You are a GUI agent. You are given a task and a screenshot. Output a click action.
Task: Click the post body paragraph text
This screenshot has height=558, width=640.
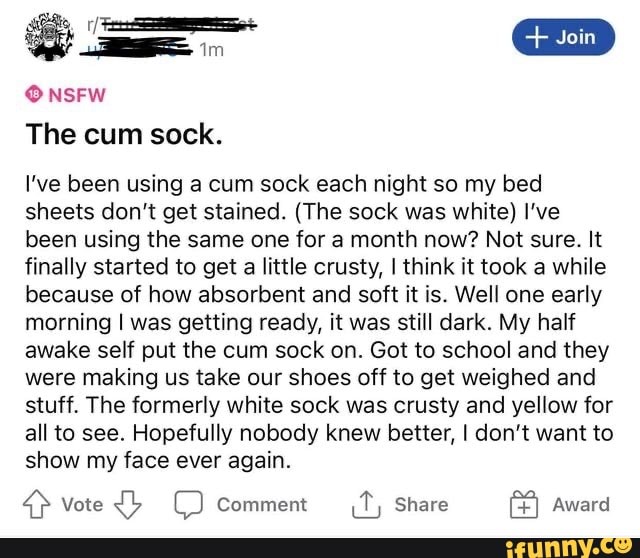(x=319, y=322)
